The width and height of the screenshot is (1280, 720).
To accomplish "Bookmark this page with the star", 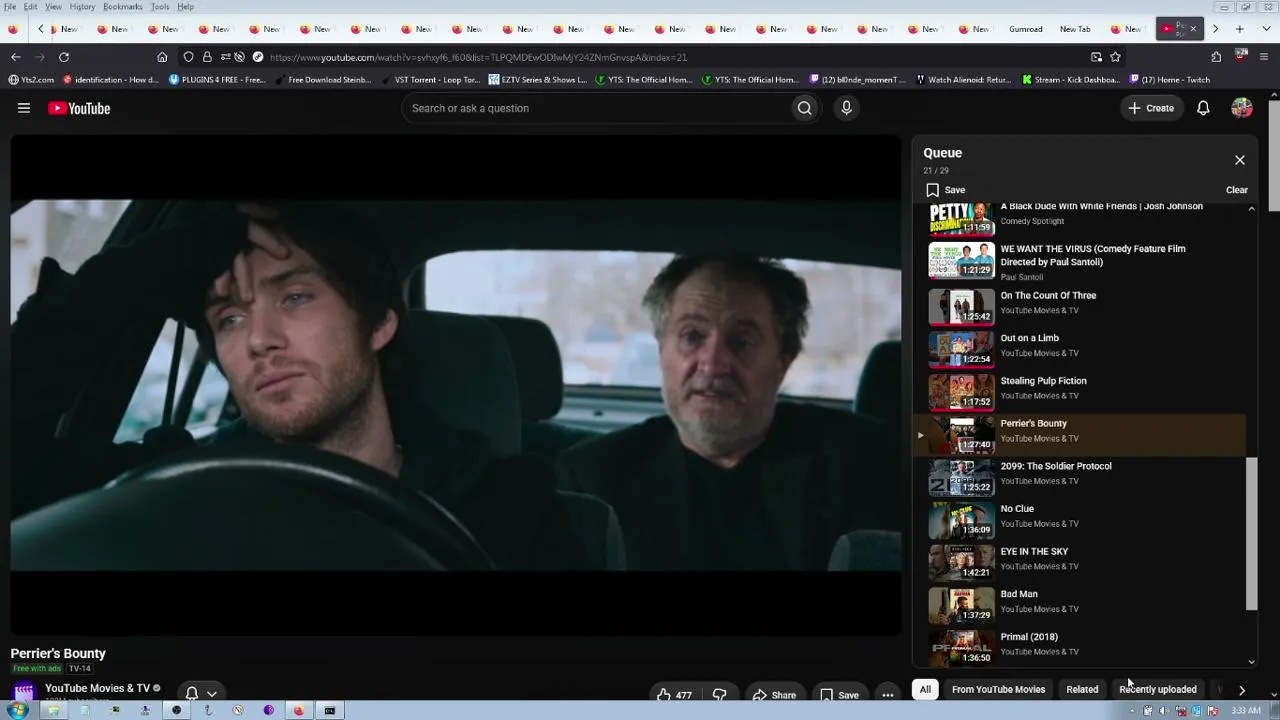I will (1115, 57).
